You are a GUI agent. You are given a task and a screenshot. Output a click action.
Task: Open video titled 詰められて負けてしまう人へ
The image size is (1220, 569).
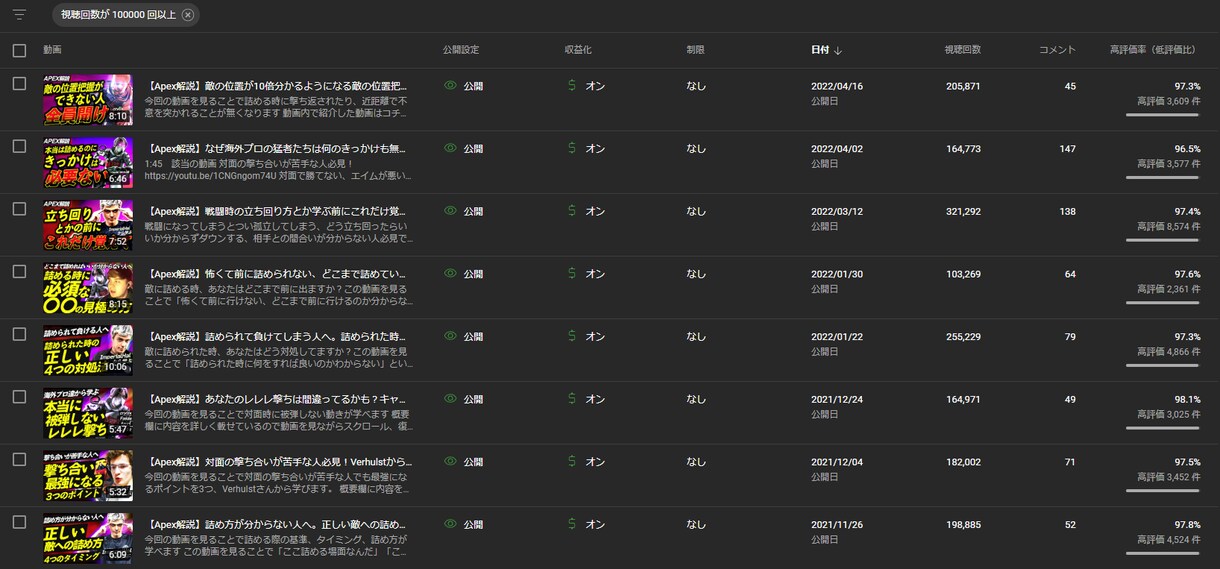[277, 336]
